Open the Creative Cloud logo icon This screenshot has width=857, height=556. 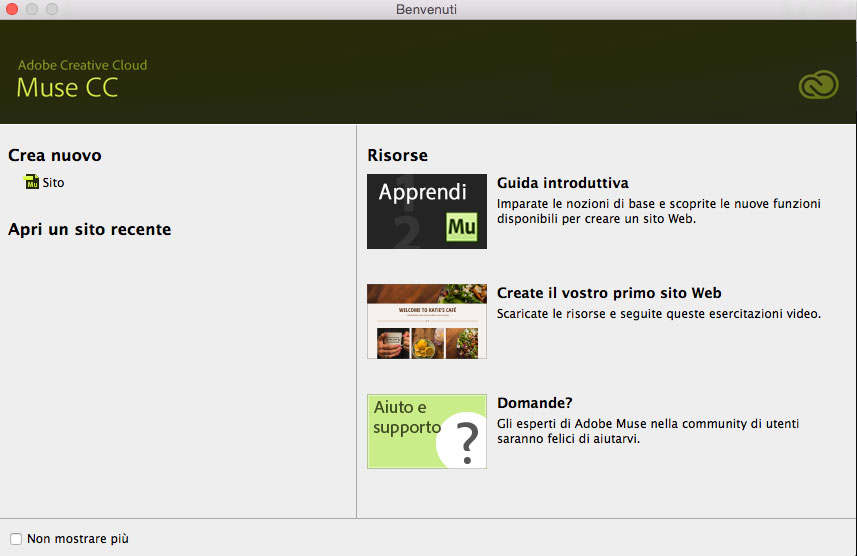(x=818, y=85)
